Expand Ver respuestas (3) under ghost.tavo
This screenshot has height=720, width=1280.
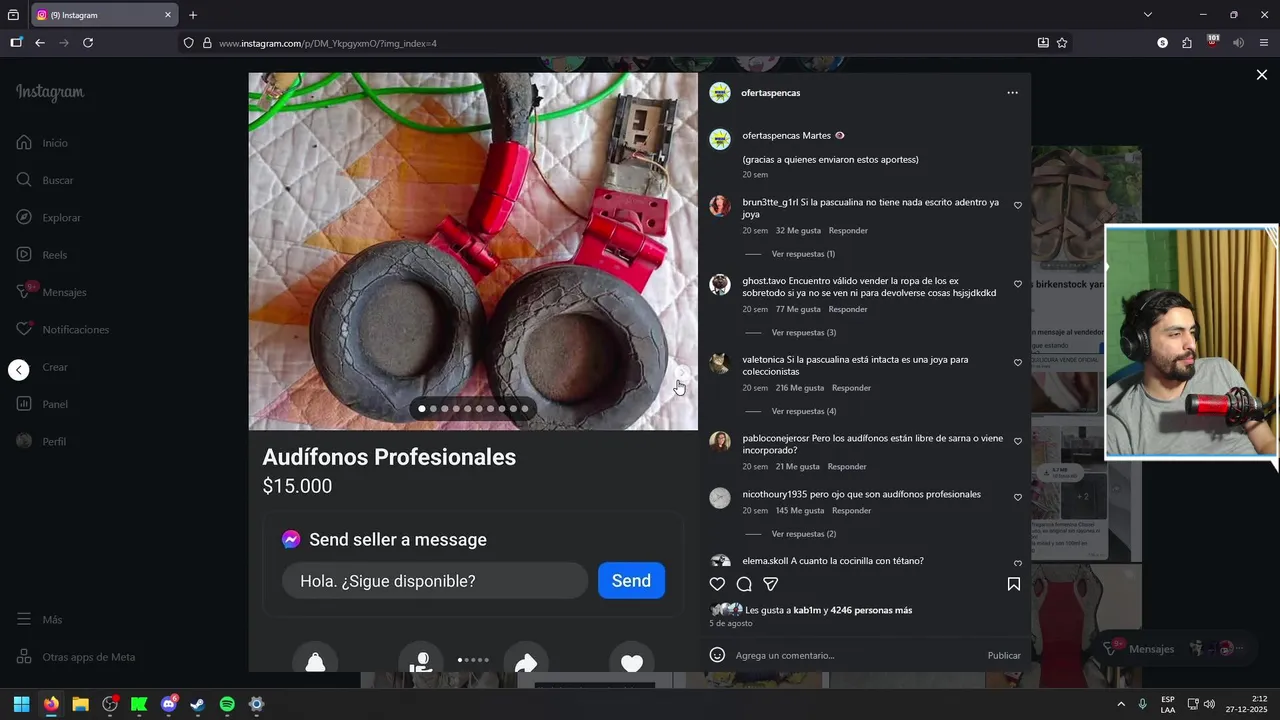click(x=803, y=333)
